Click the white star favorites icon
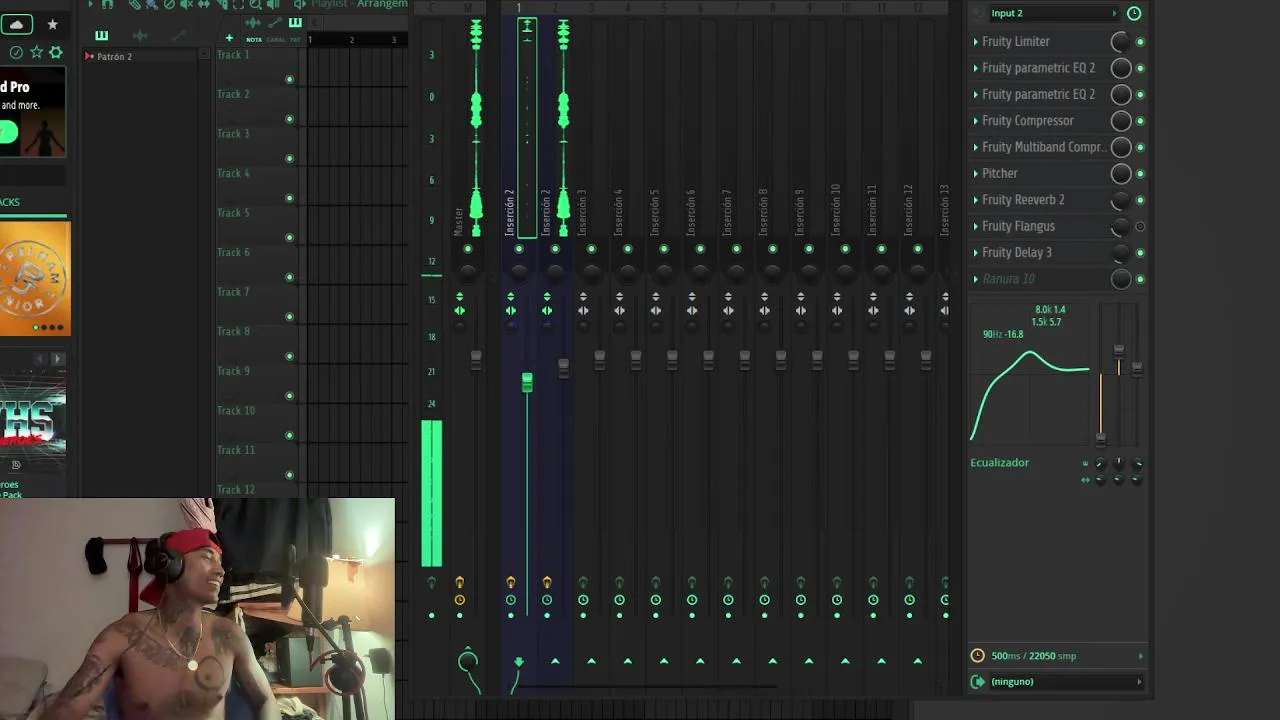Image resolution: width=1280 pixels, height=720 pixels. click(x=52, y=24)
